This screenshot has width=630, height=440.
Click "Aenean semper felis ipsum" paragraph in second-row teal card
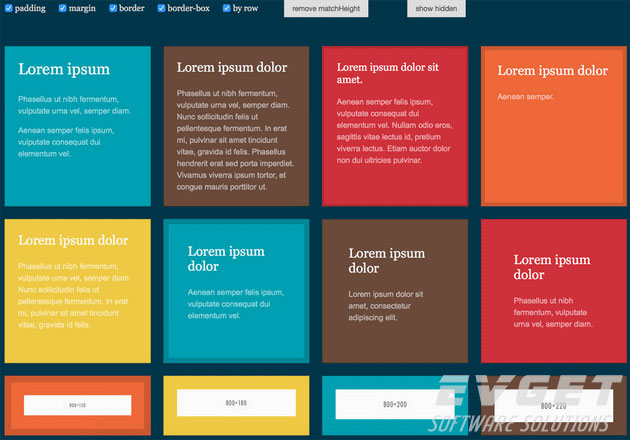tap(236, 304)
